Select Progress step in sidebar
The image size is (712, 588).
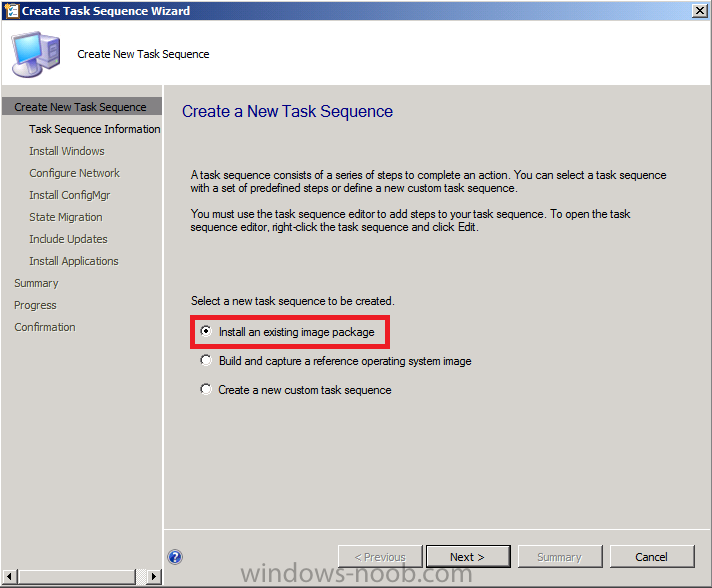(x=35, y=305)
